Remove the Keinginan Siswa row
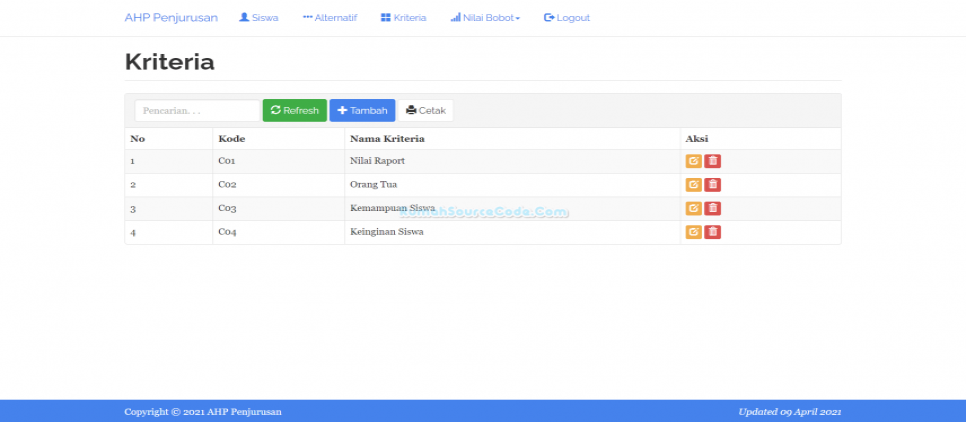This screenshot has height=422, width=966. tap(712, 232)
